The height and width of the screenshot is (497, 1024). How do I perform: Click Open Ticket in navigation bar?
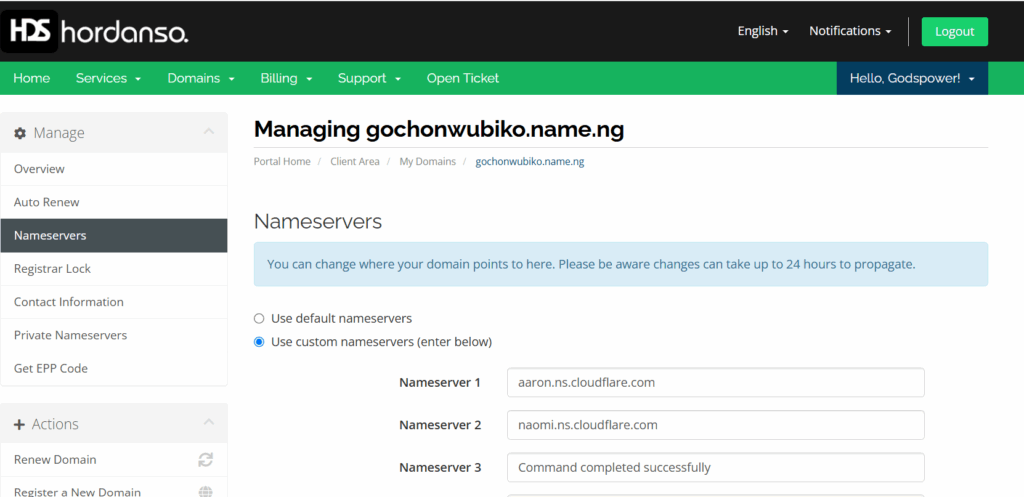462,78
